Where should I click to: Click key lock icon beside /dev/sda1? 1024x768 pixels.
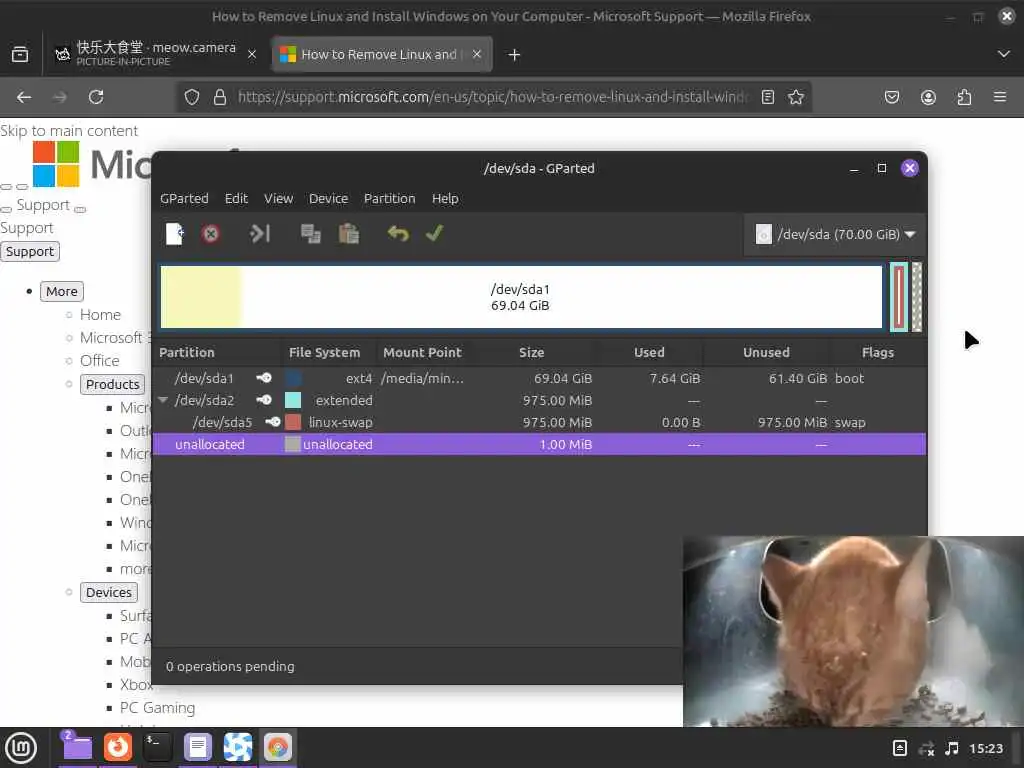coord(264,378)
